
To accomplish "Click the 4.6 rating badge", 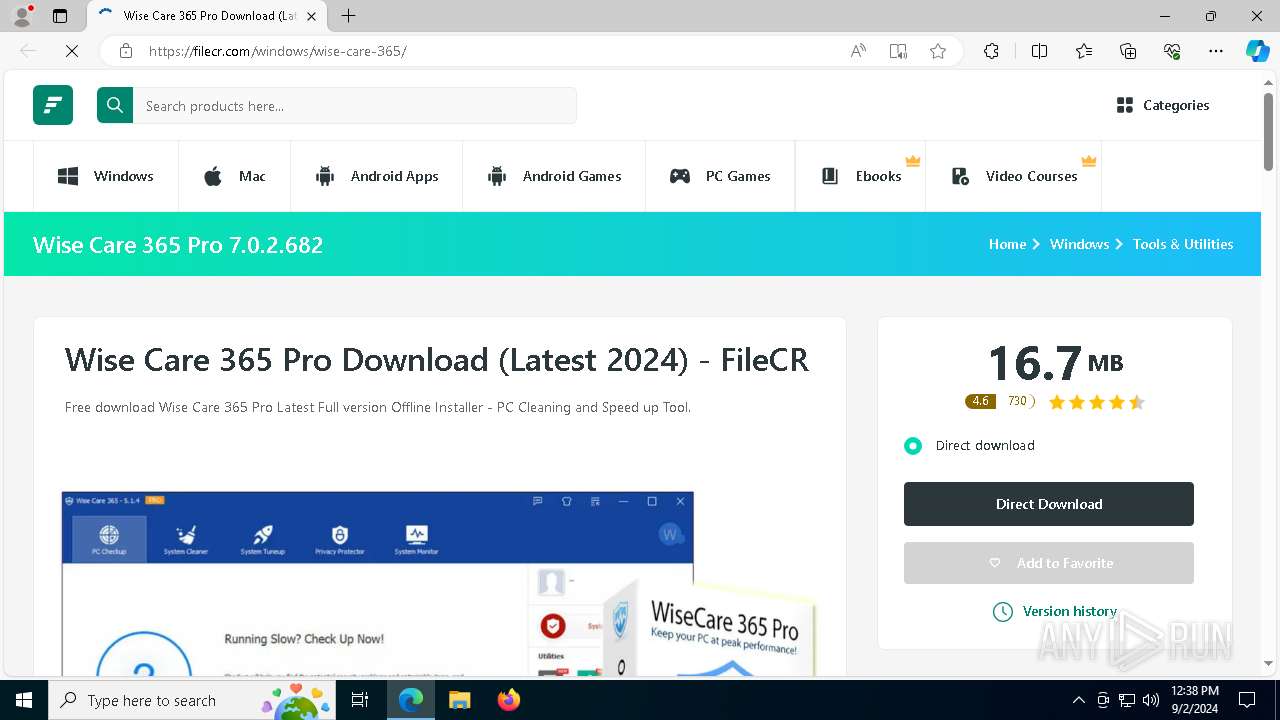I will point(980,401).
